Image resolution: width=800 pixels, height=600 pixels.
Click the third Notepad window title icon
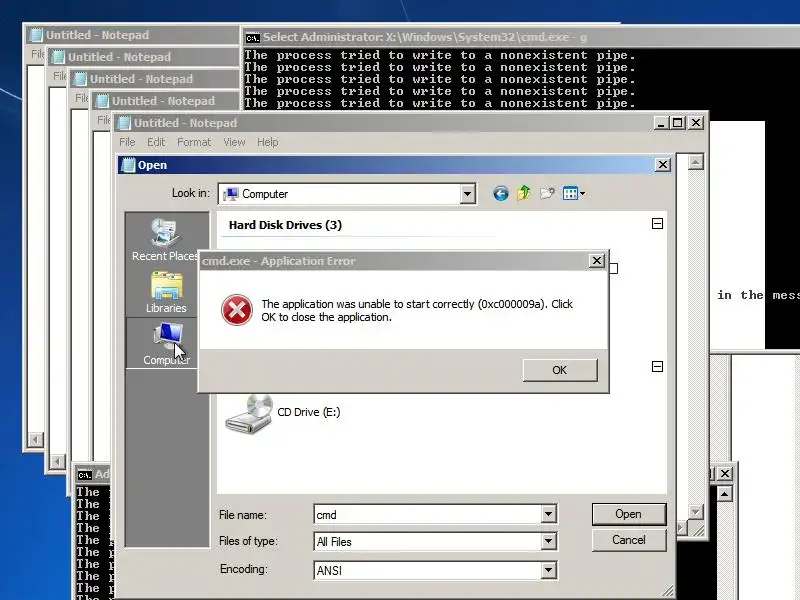[x=80, y=79]
